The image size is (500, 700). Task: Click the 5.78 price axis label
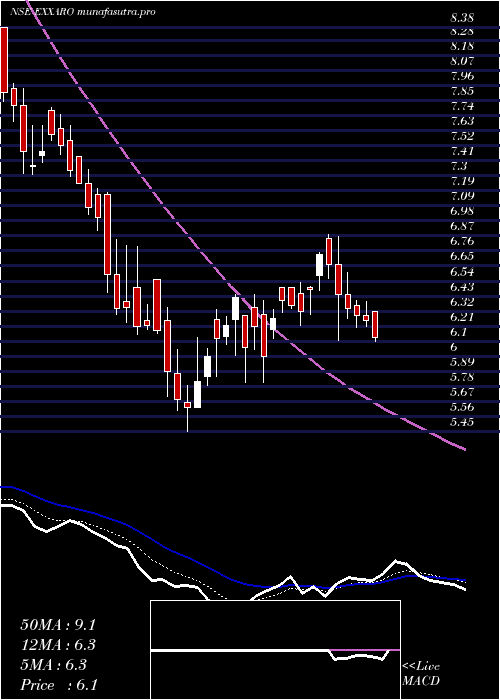pos(462,377)
